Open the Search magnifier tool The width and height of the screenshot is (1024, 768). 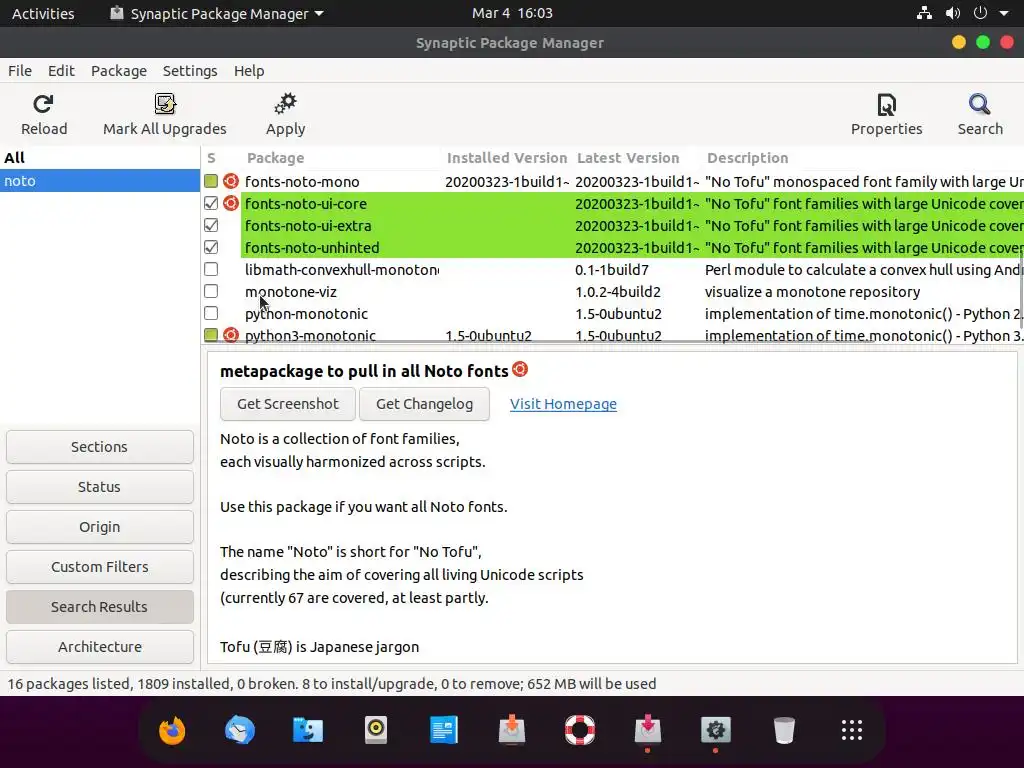tap(980, 104)
